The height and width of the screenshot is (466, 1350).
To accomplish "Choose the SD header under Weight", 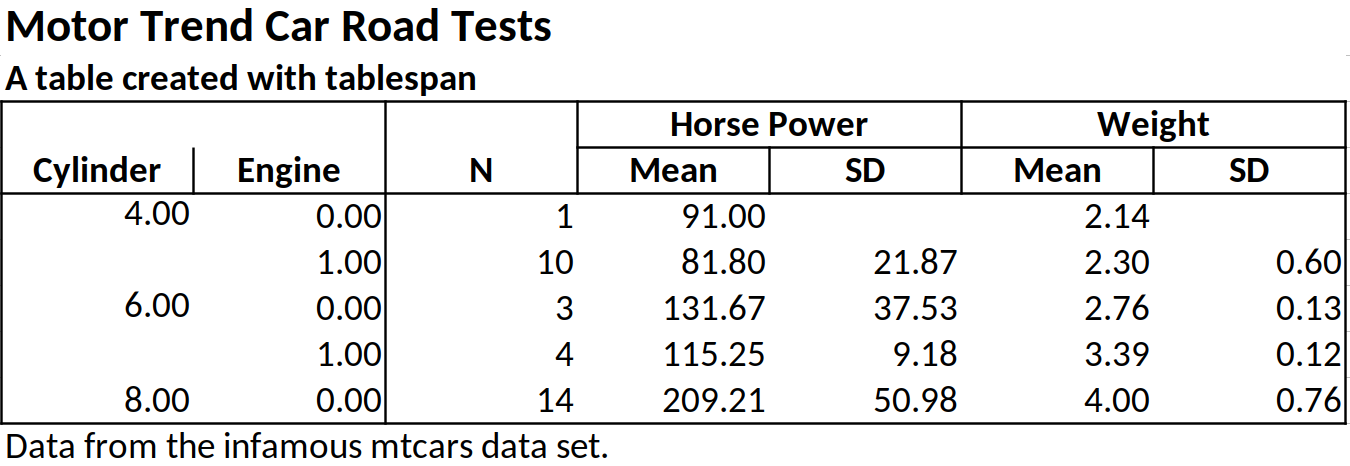I will coord(1248,171).
